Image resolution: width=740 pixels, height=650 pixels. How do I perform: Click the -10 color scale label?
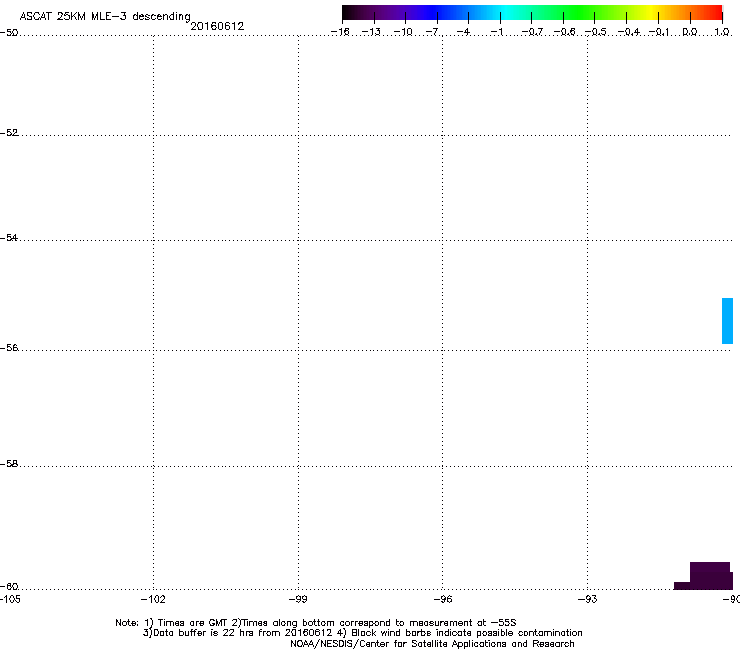coord(403,32)
